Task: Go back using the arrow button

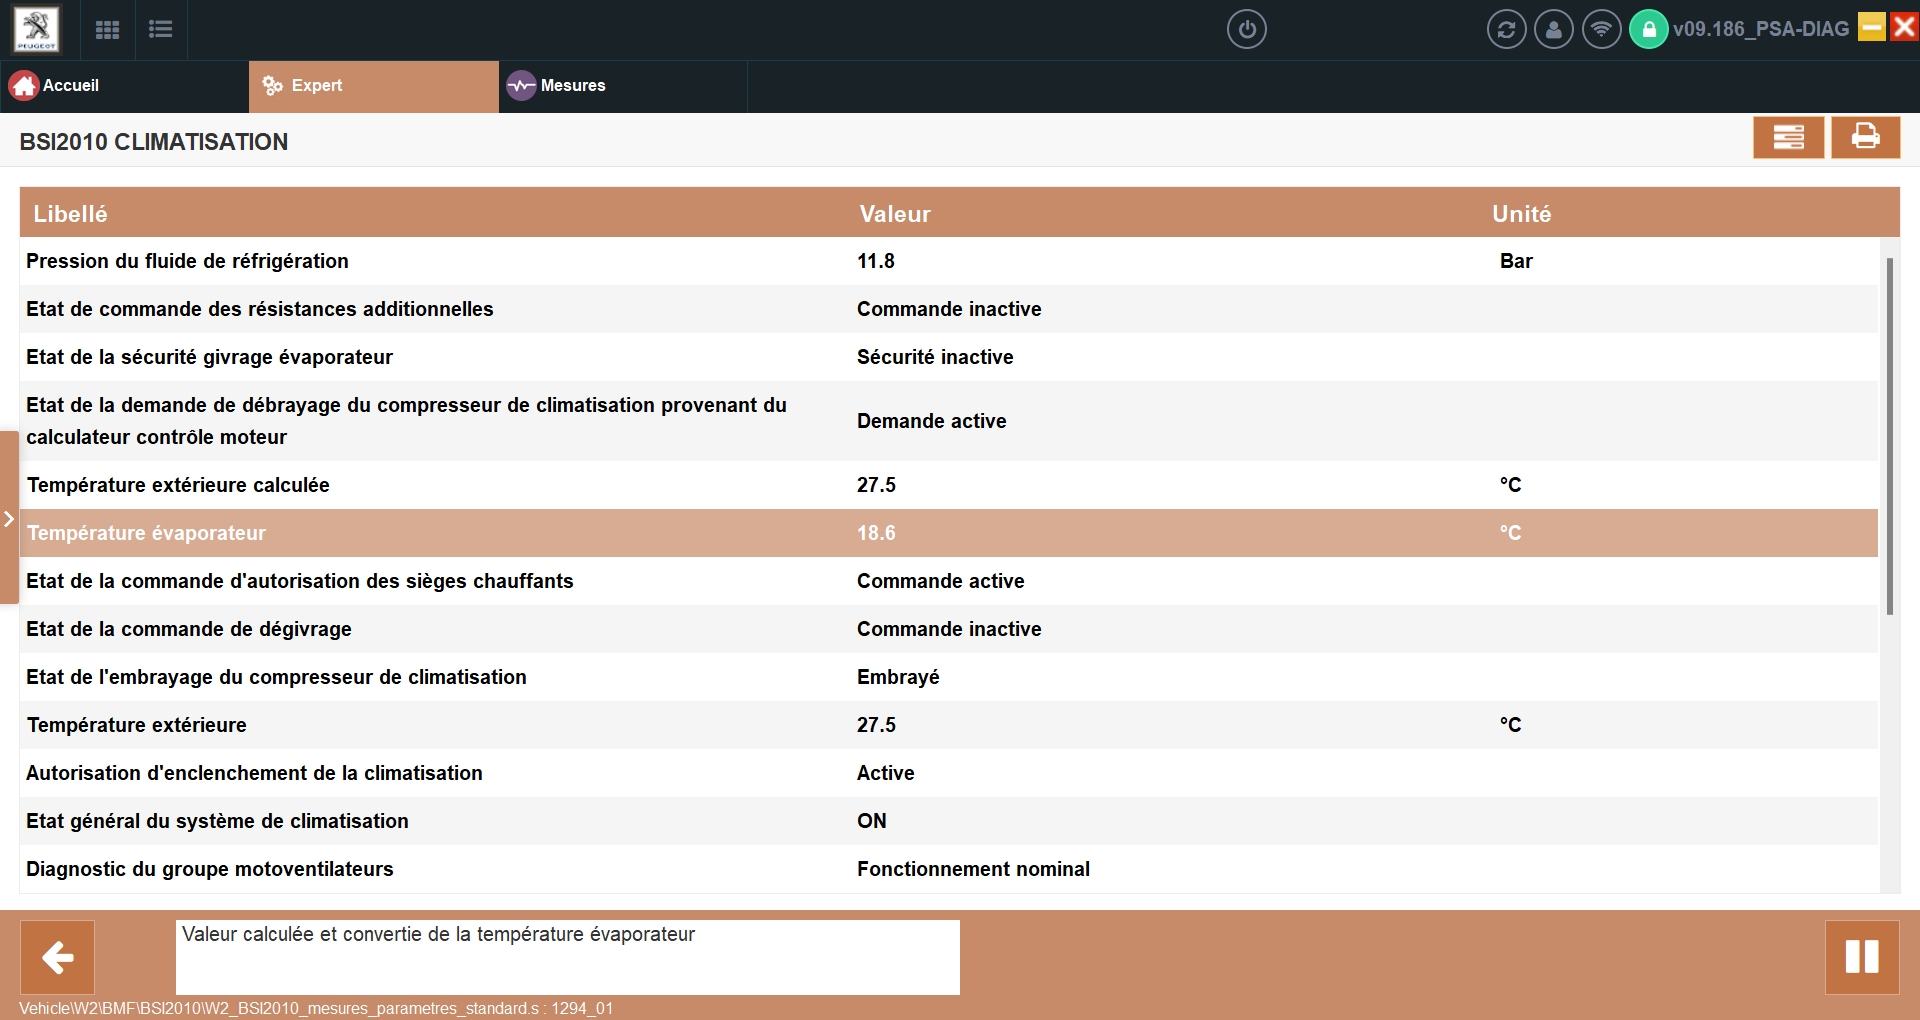Action: pyautogui.click(x=58, y=957)
